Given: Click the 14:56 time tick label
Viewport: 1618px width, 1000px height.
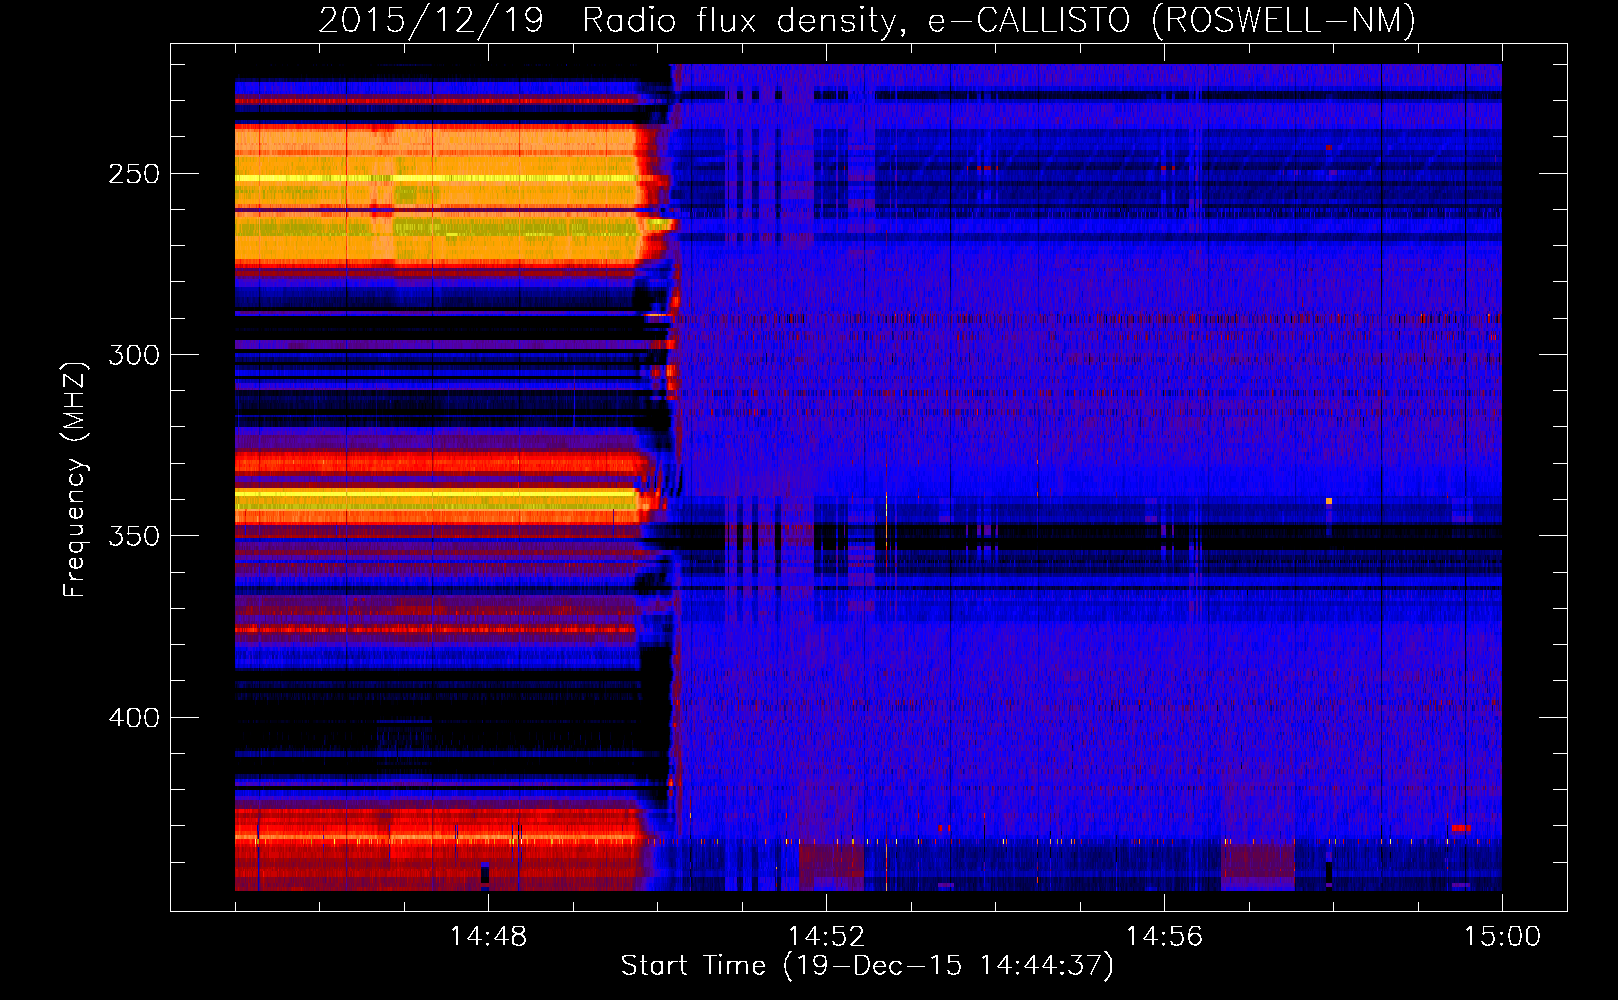Looking at the screenshot, I should 1164,936.
